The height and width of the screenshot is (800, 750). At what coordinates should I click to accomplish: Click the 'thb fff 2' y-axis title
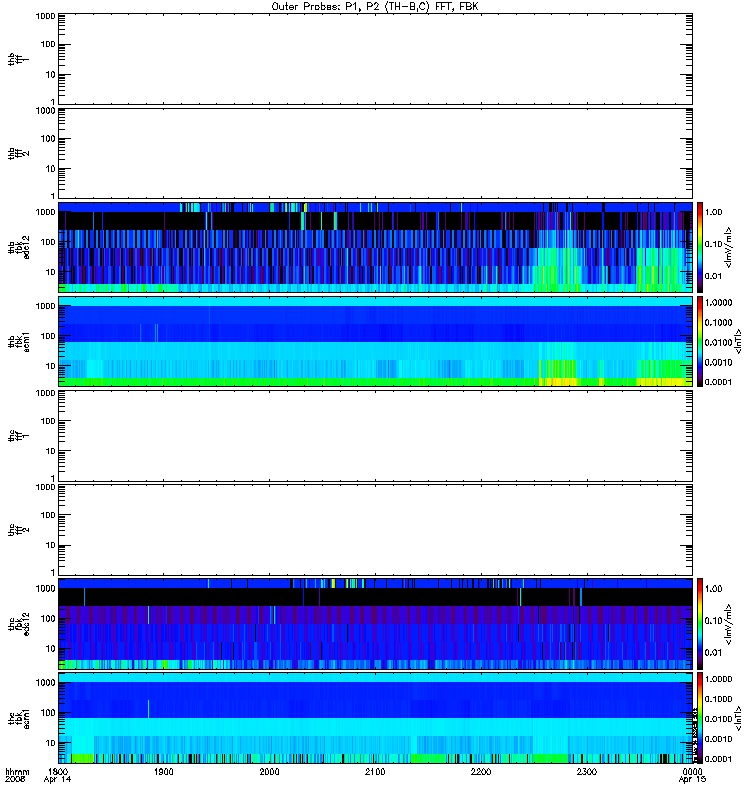pyautogui.click(x=19, y=153)
